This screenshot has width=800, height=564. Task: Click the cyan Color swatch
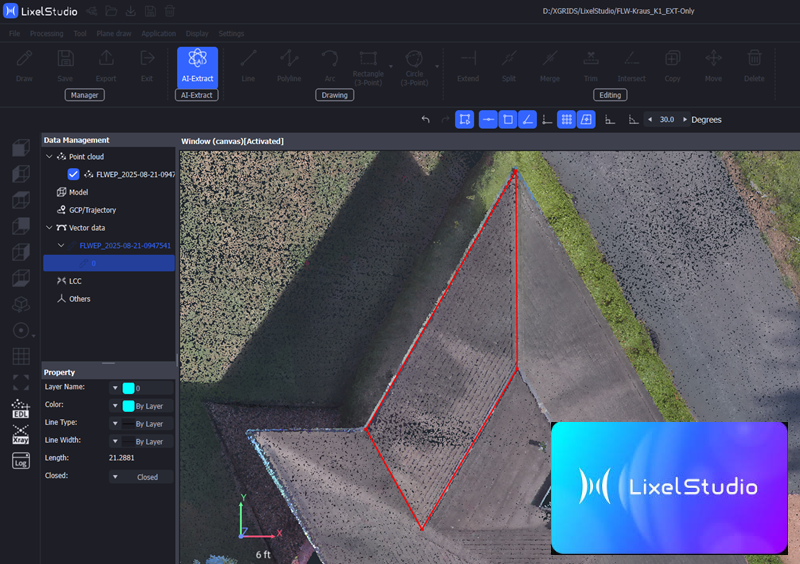tap(128, 406)
